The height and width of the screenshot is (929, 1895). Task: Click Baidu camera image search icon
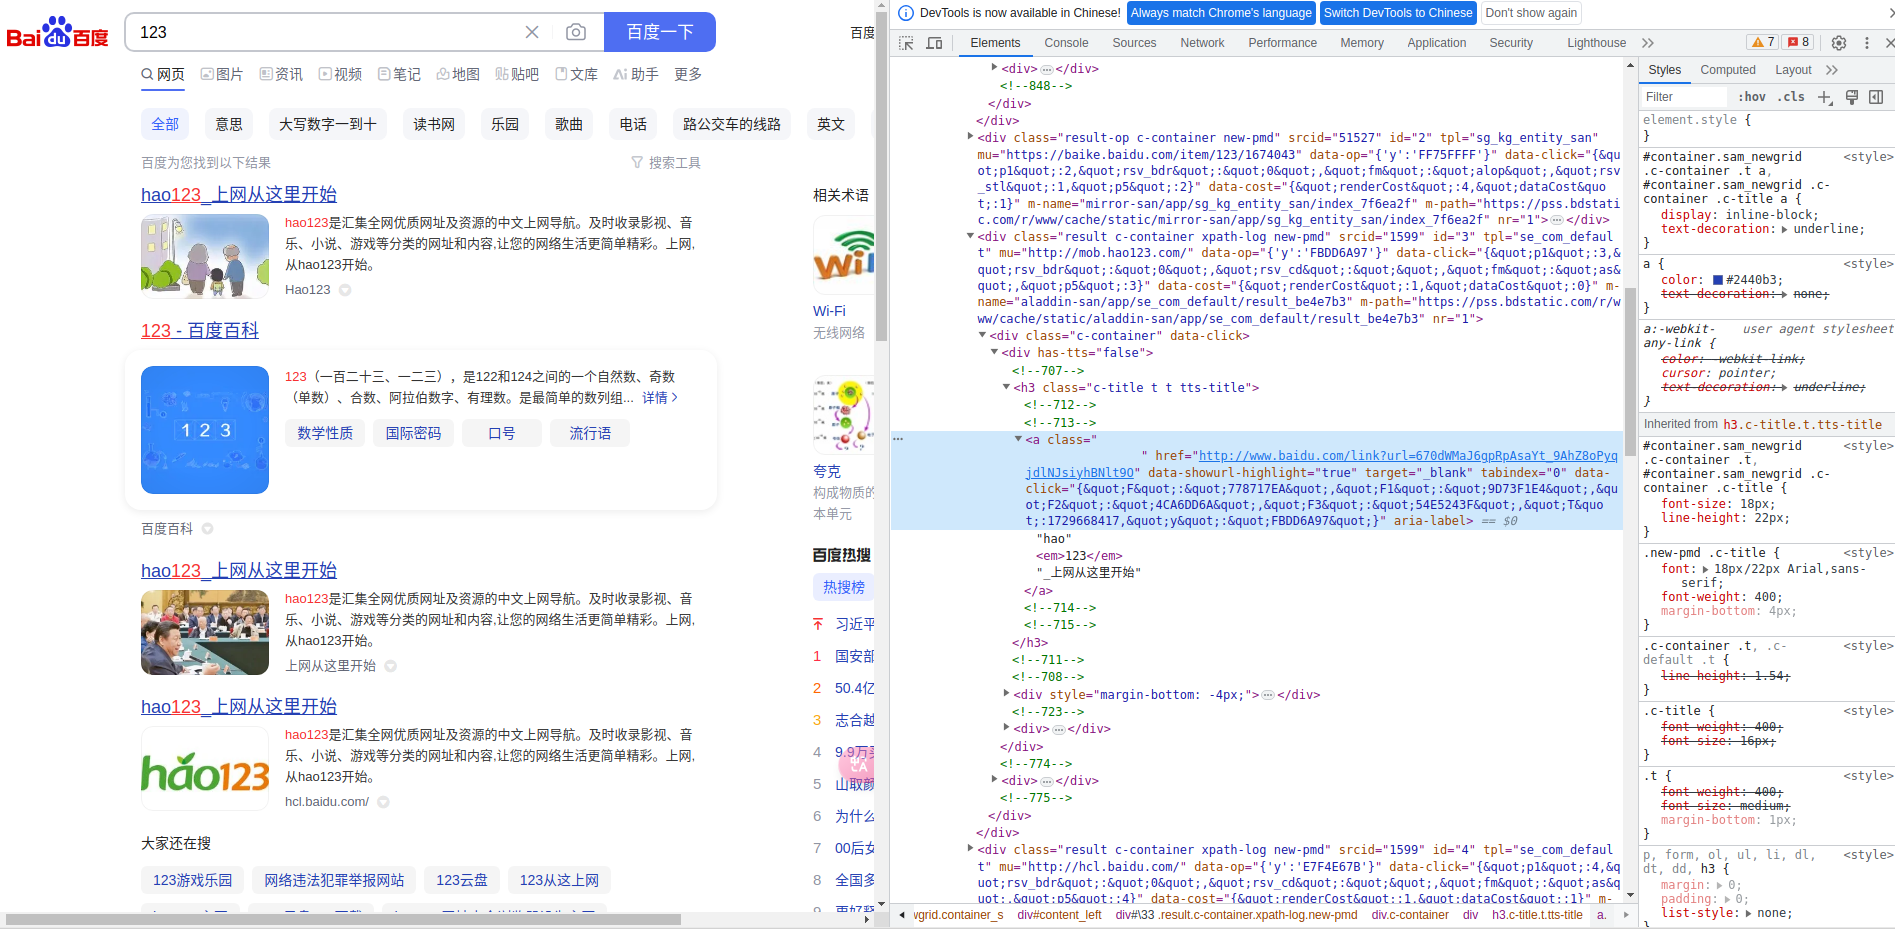[576, 32]
